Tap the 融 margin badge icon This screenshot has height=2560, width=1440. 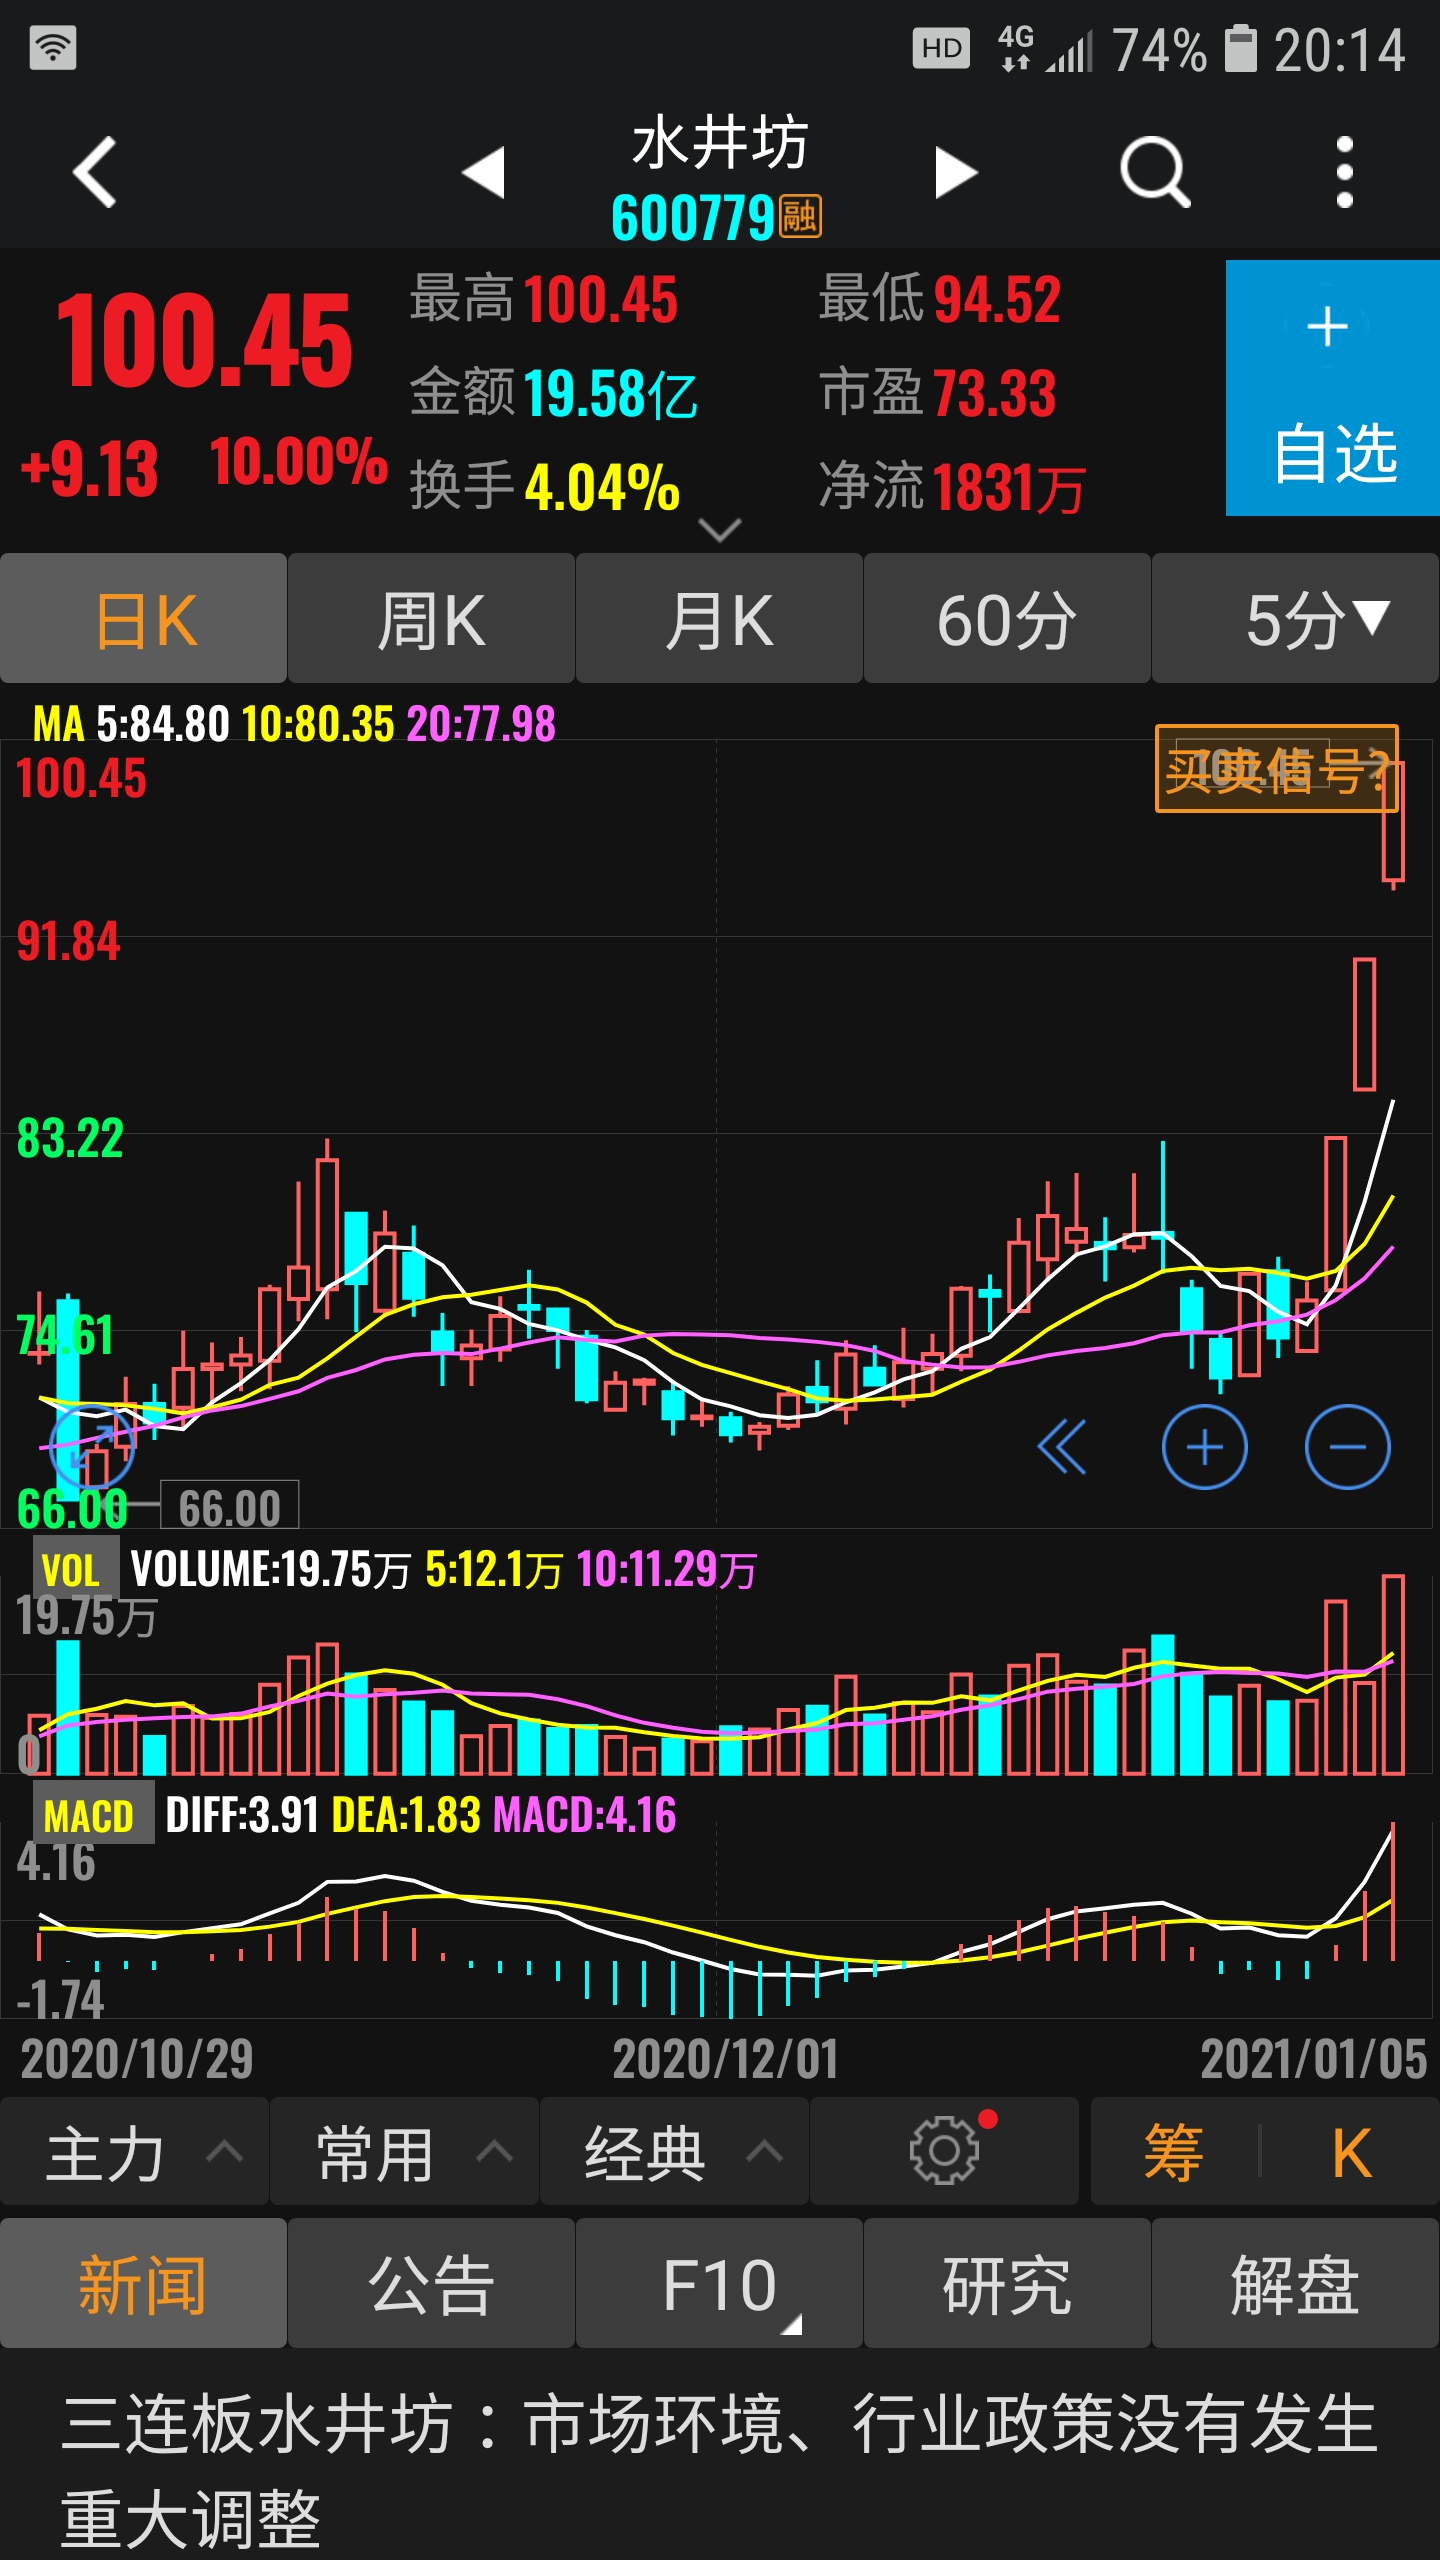tap(801, 216)
